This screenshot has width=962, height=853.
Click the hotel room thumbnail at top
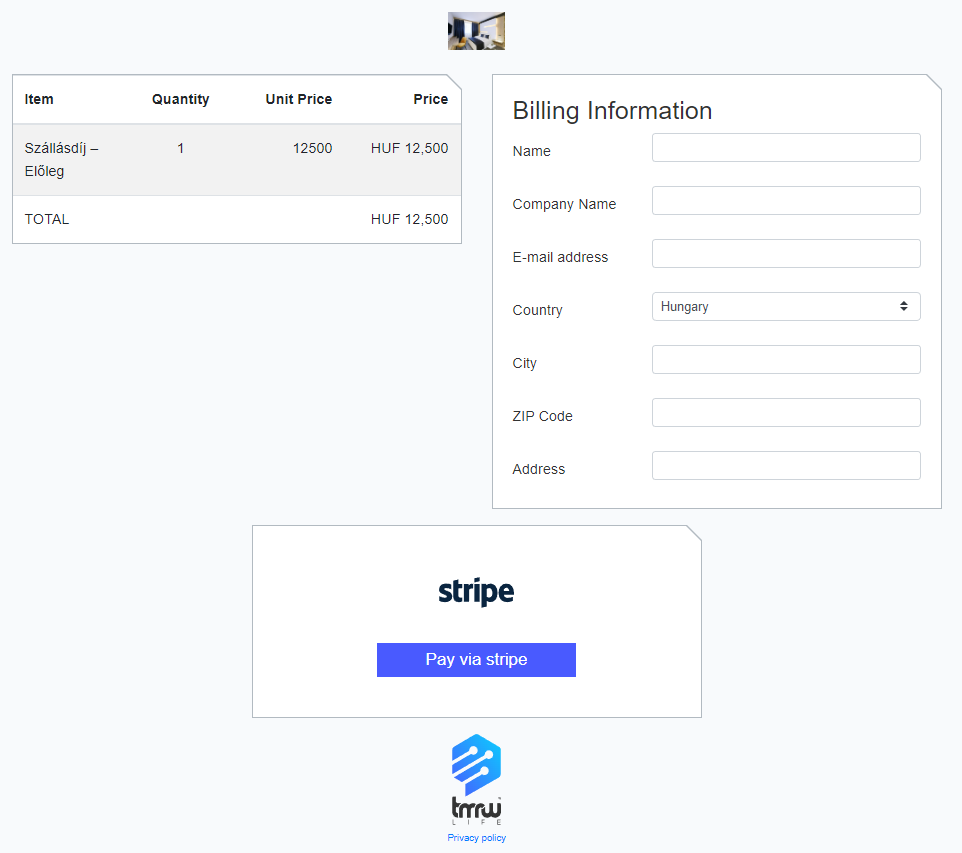tap(476, 31)
